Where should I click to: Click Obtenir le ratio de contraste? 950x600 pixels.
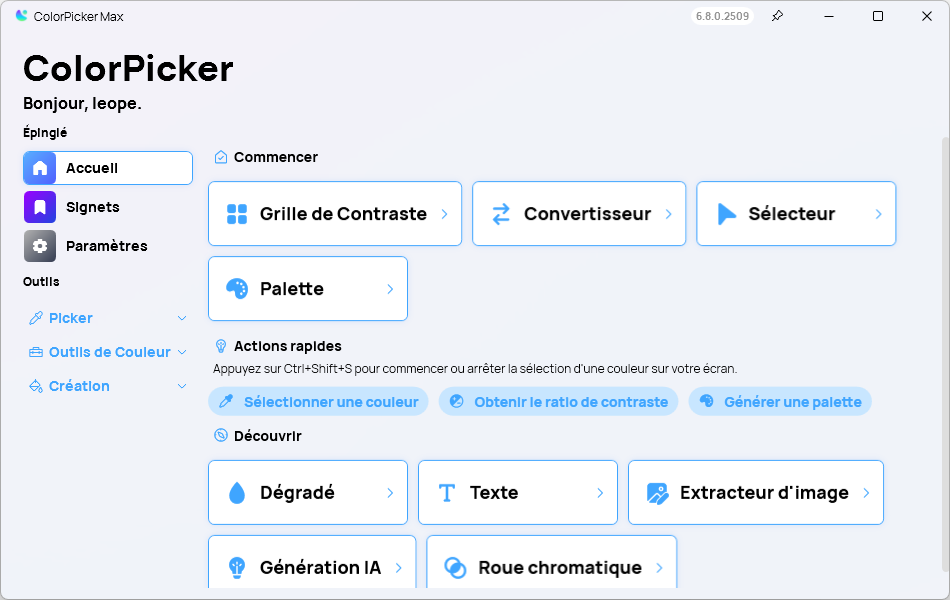click(x=558, y=402)
